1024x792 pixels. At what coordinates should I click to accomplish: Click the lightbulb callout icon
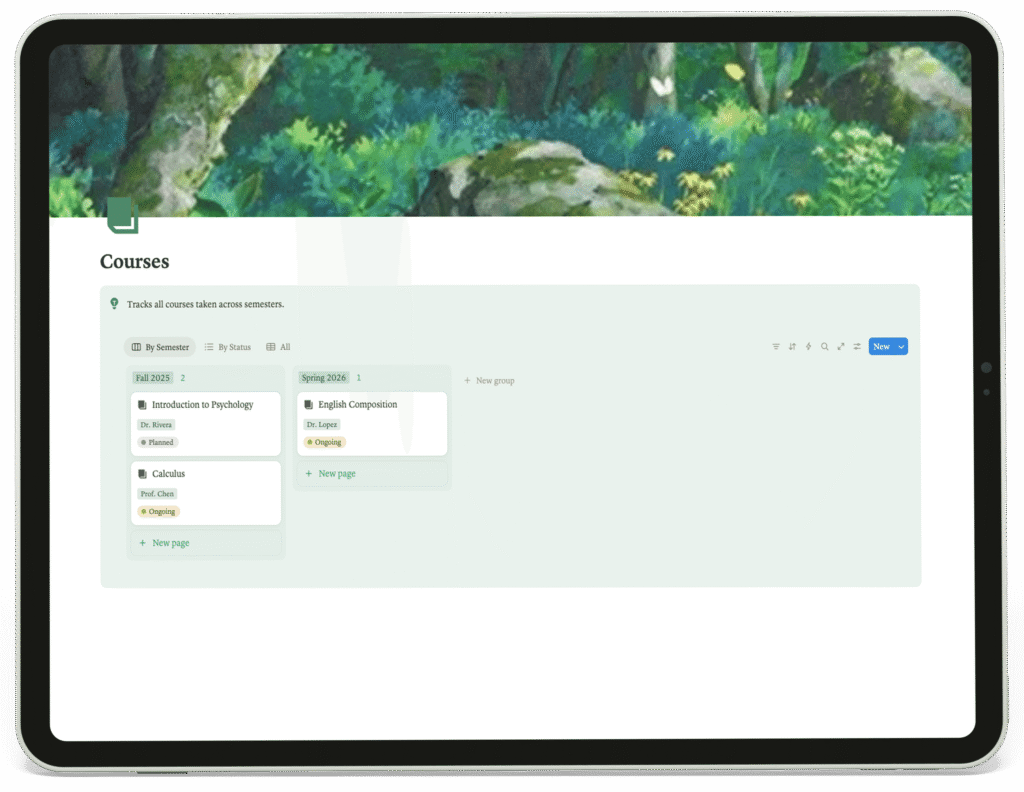114,304
